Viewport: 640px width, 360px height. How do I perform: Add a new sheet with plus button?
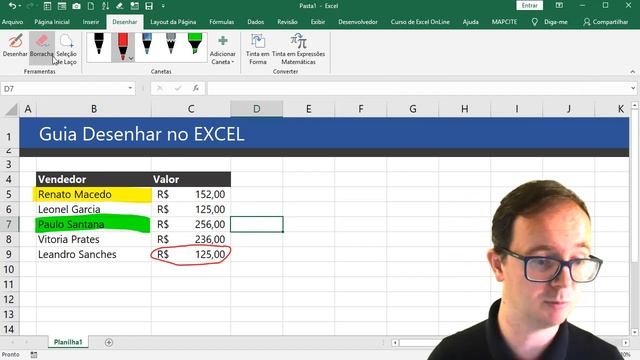pos(109,342)
